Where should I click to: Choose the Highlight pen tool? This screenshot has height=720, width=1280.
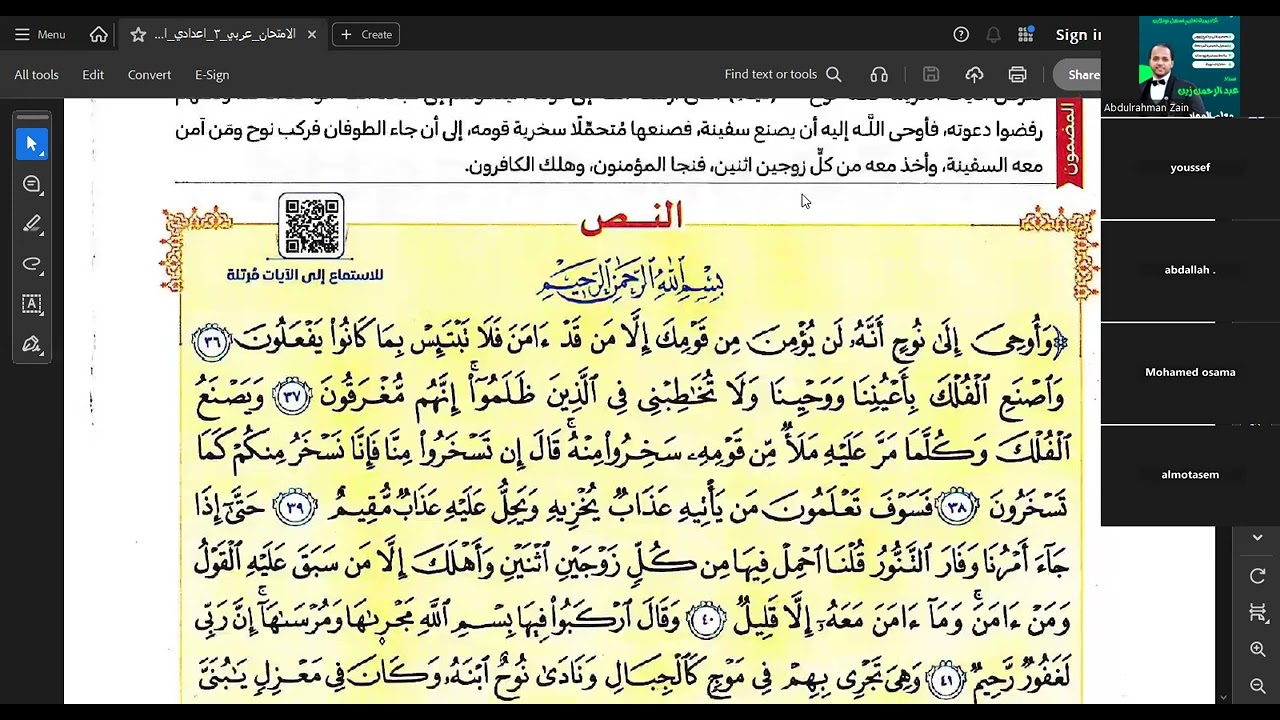(32, 224)
